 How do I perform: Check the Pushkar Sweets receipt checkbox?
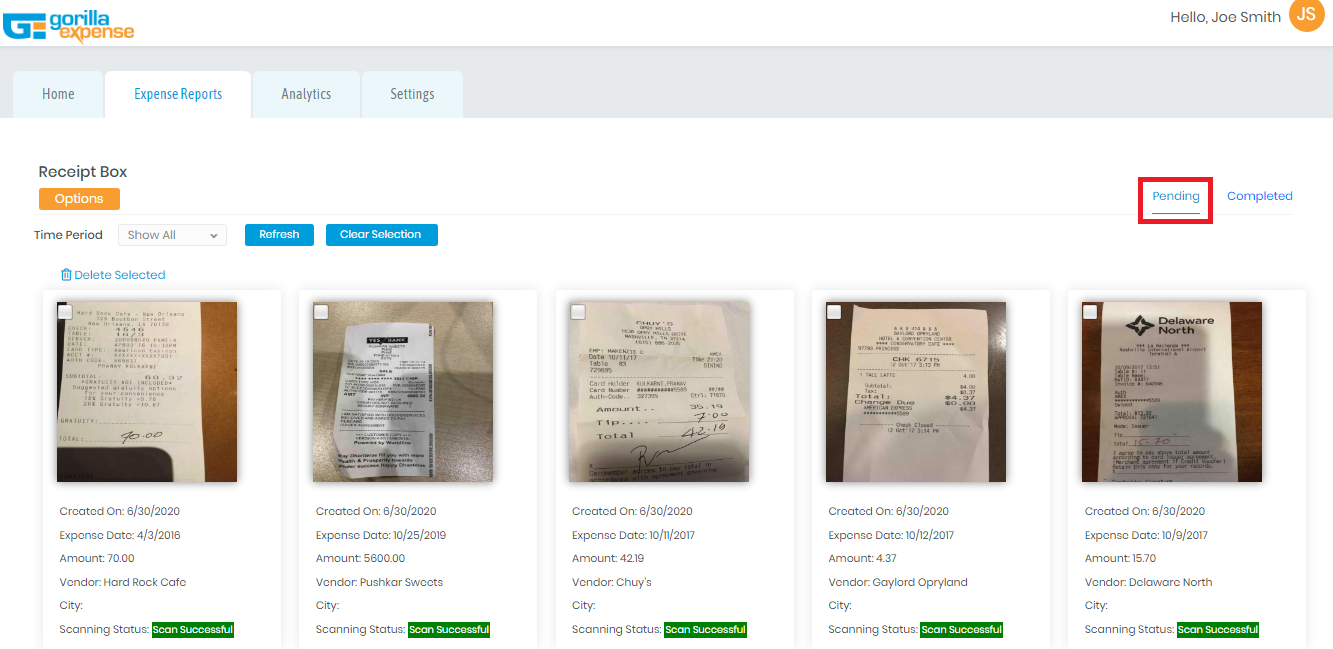[320, 312]
